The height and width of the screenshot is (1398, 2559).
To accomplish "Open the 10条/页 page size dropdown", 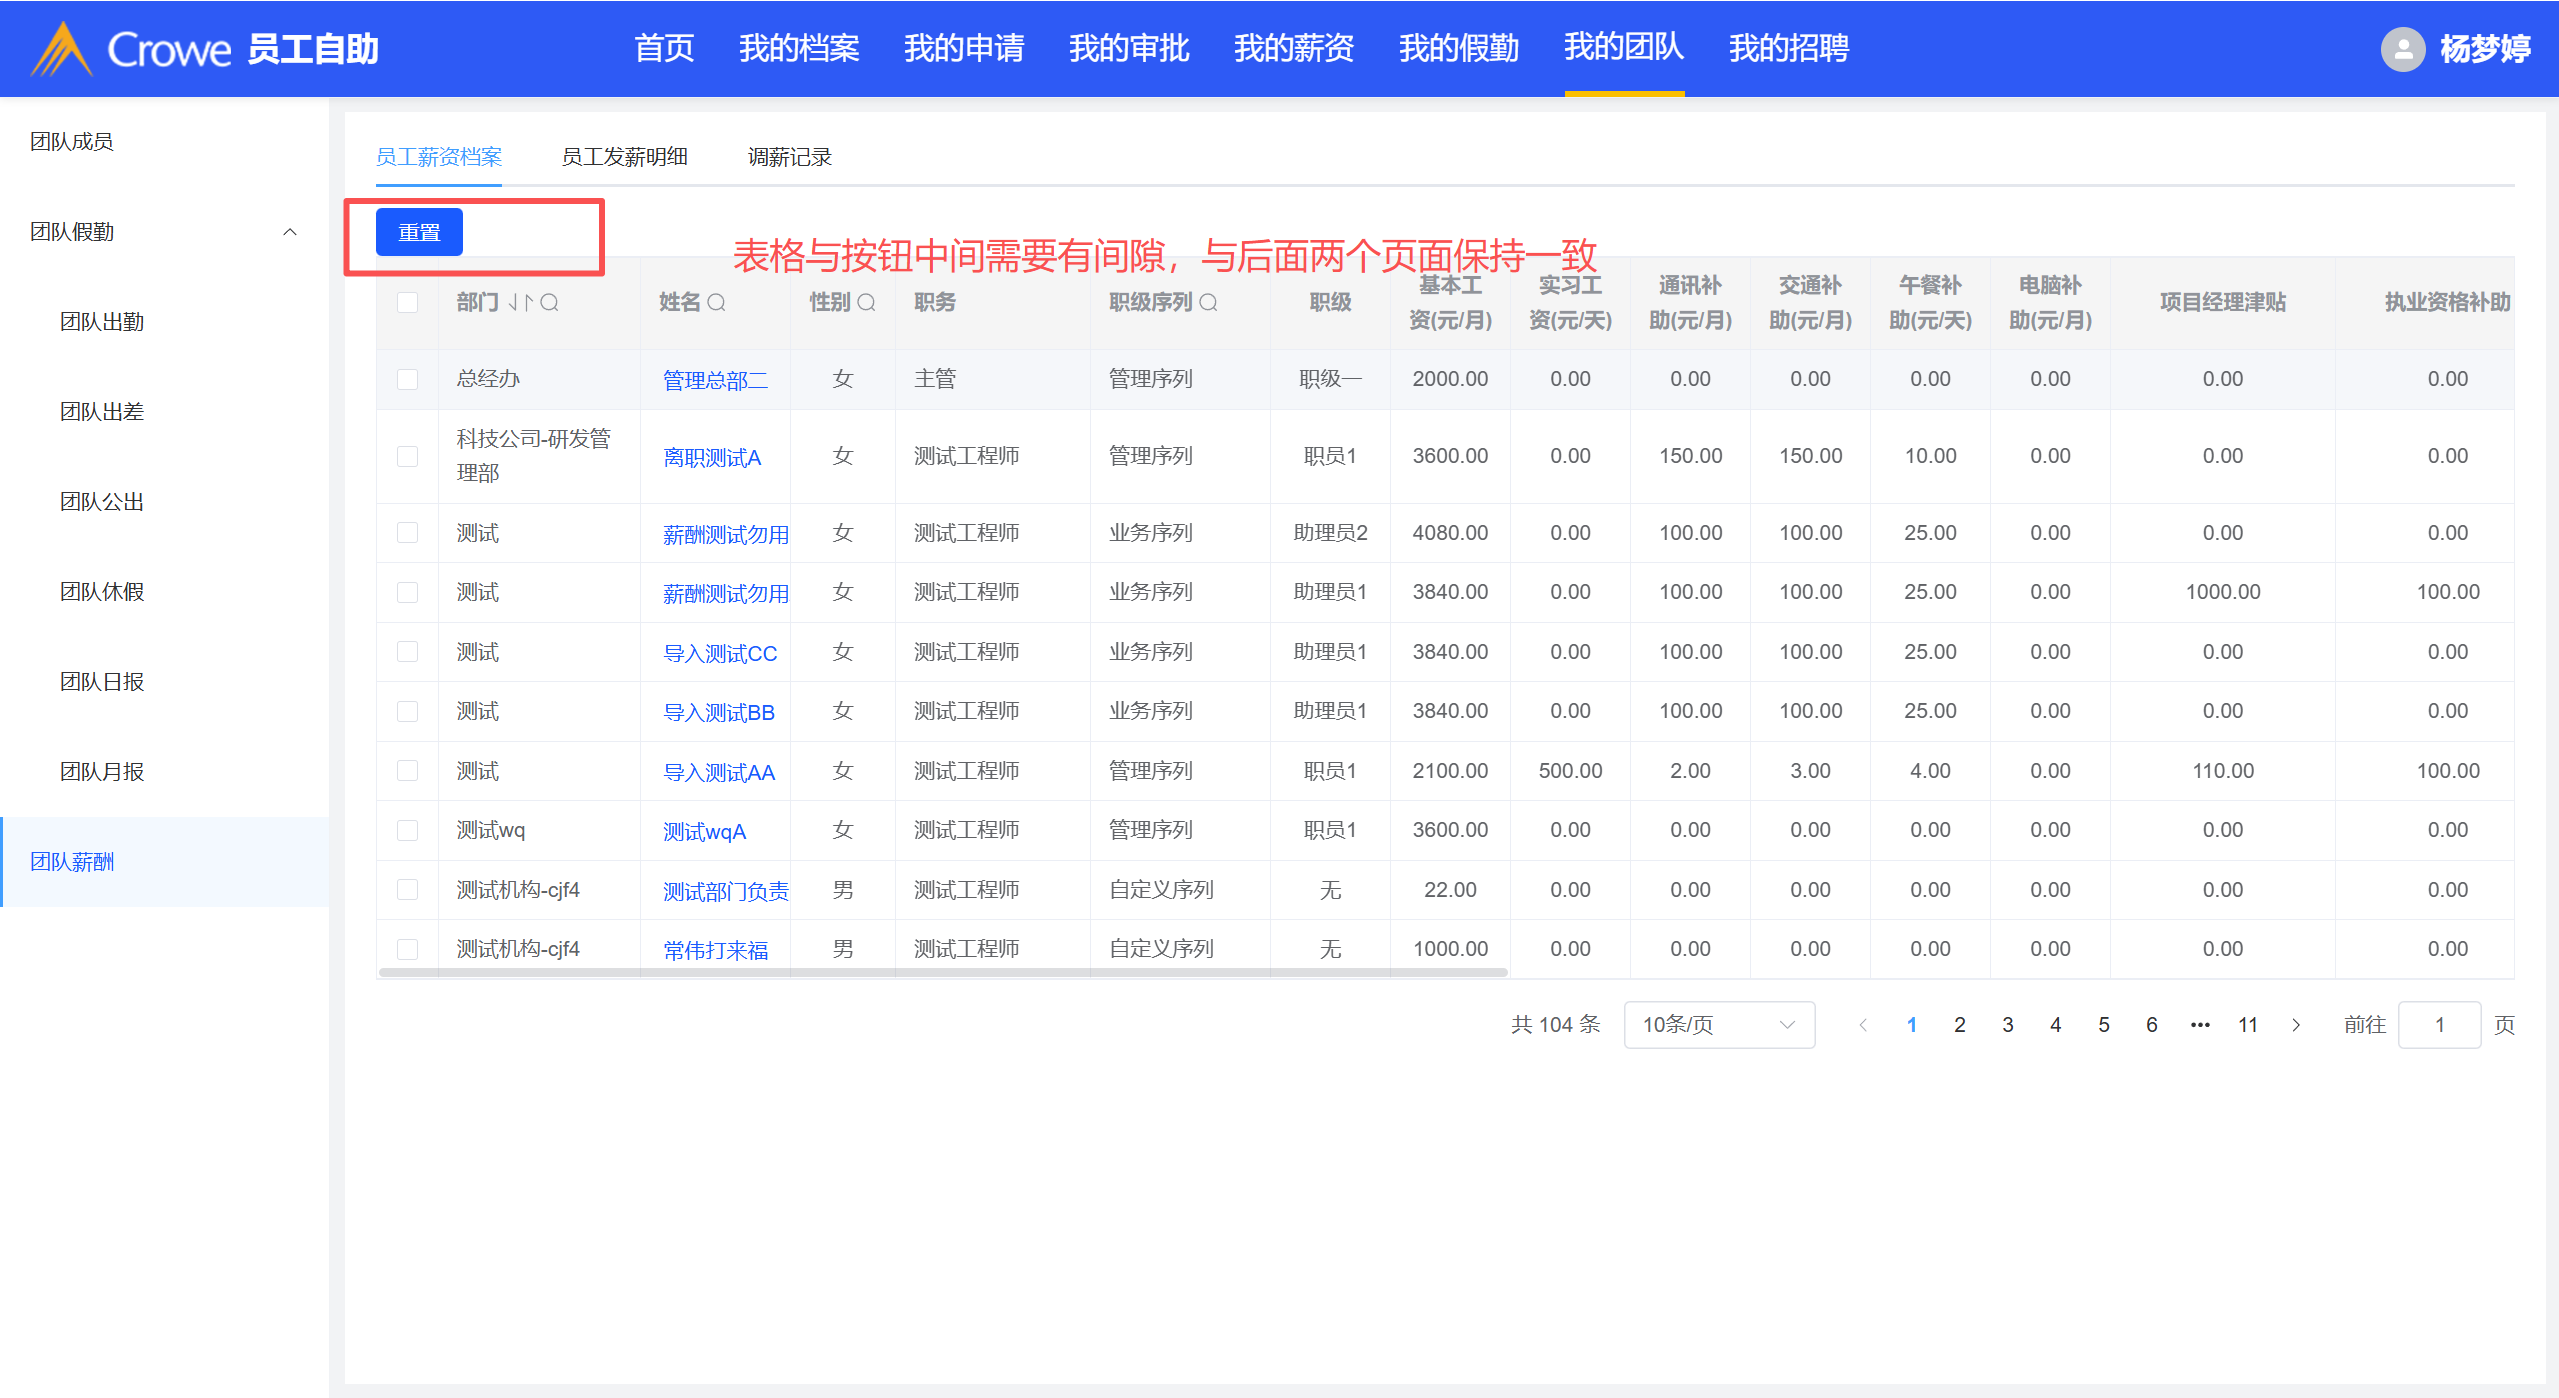I will 1719,1024.
